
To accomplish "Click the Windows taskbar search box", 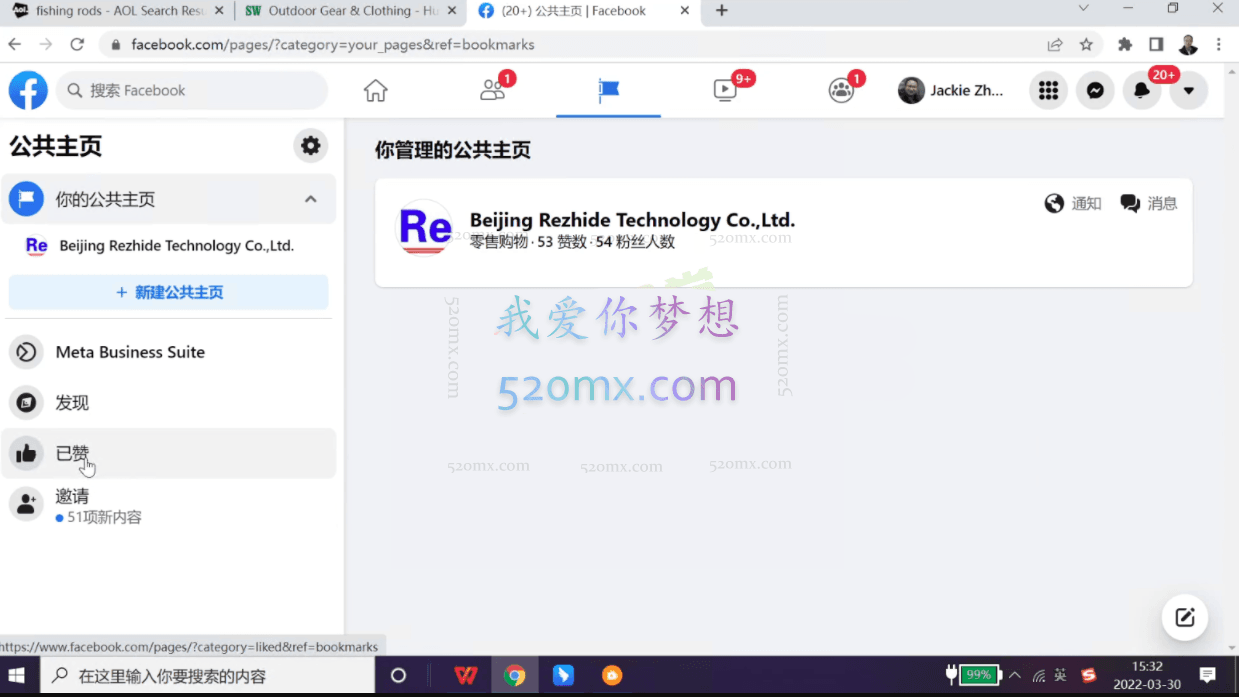I will pos(207,676).
